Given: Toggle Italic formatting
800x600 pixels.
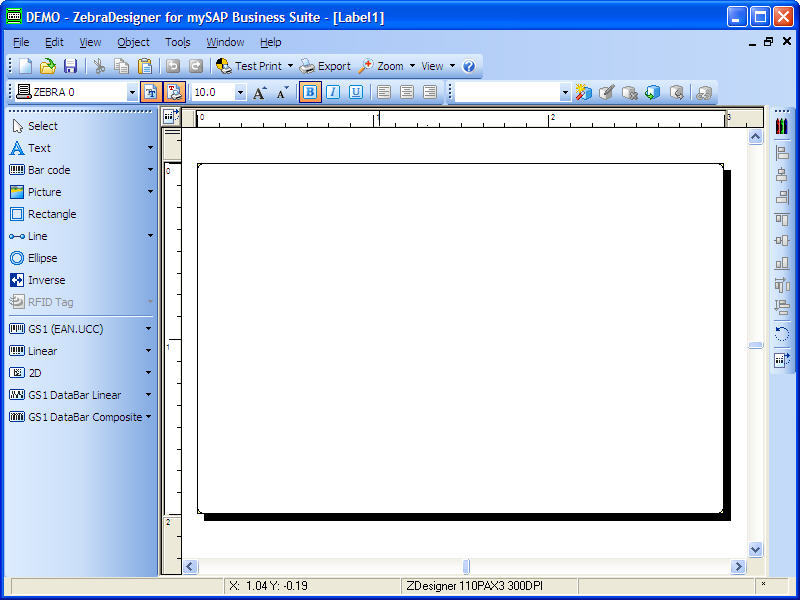Looking at the screenshot, I should (x=333, y=92).
